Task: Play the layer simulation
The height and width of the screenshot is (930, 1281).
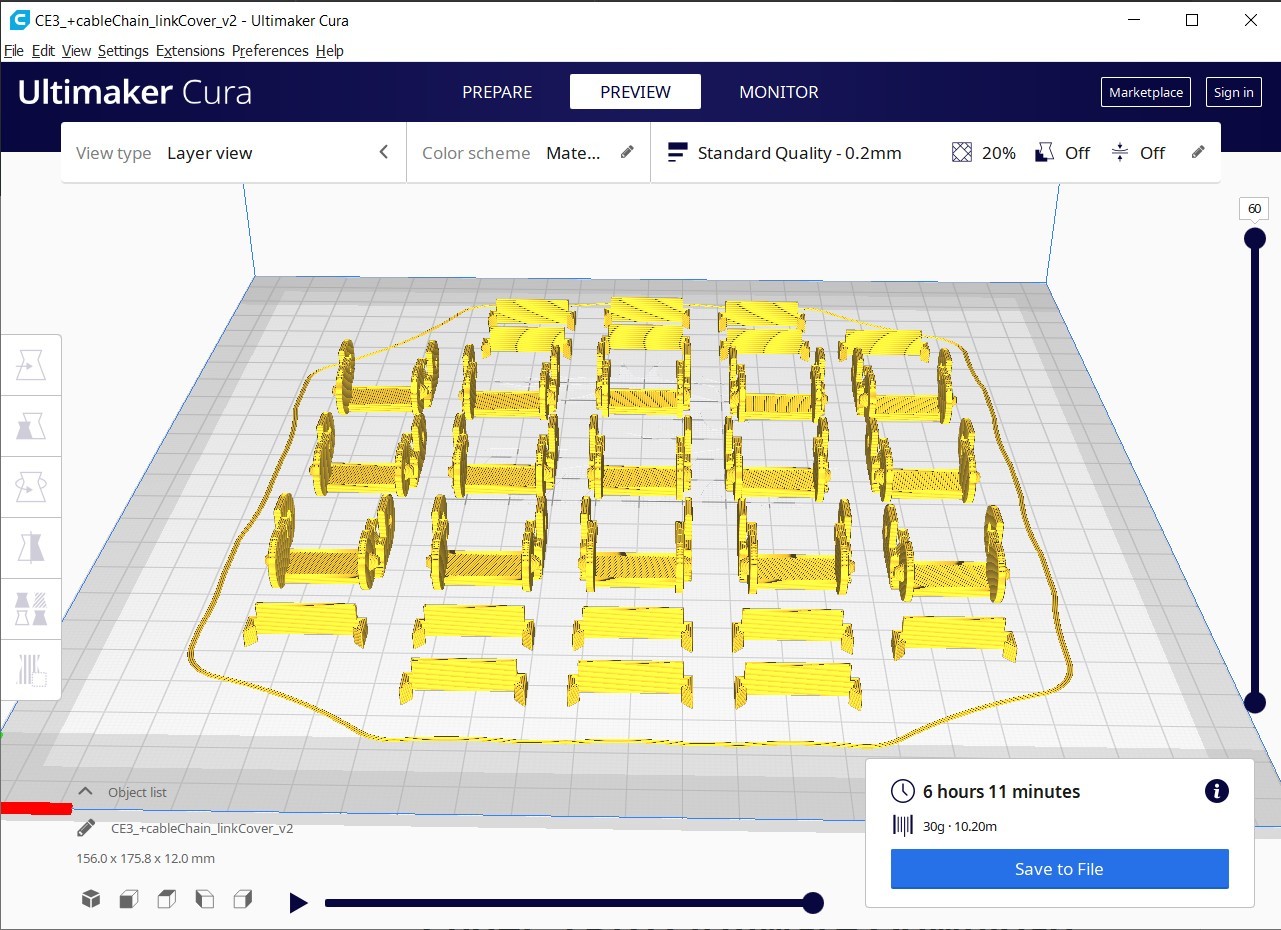Action: [x=298, y=903]
